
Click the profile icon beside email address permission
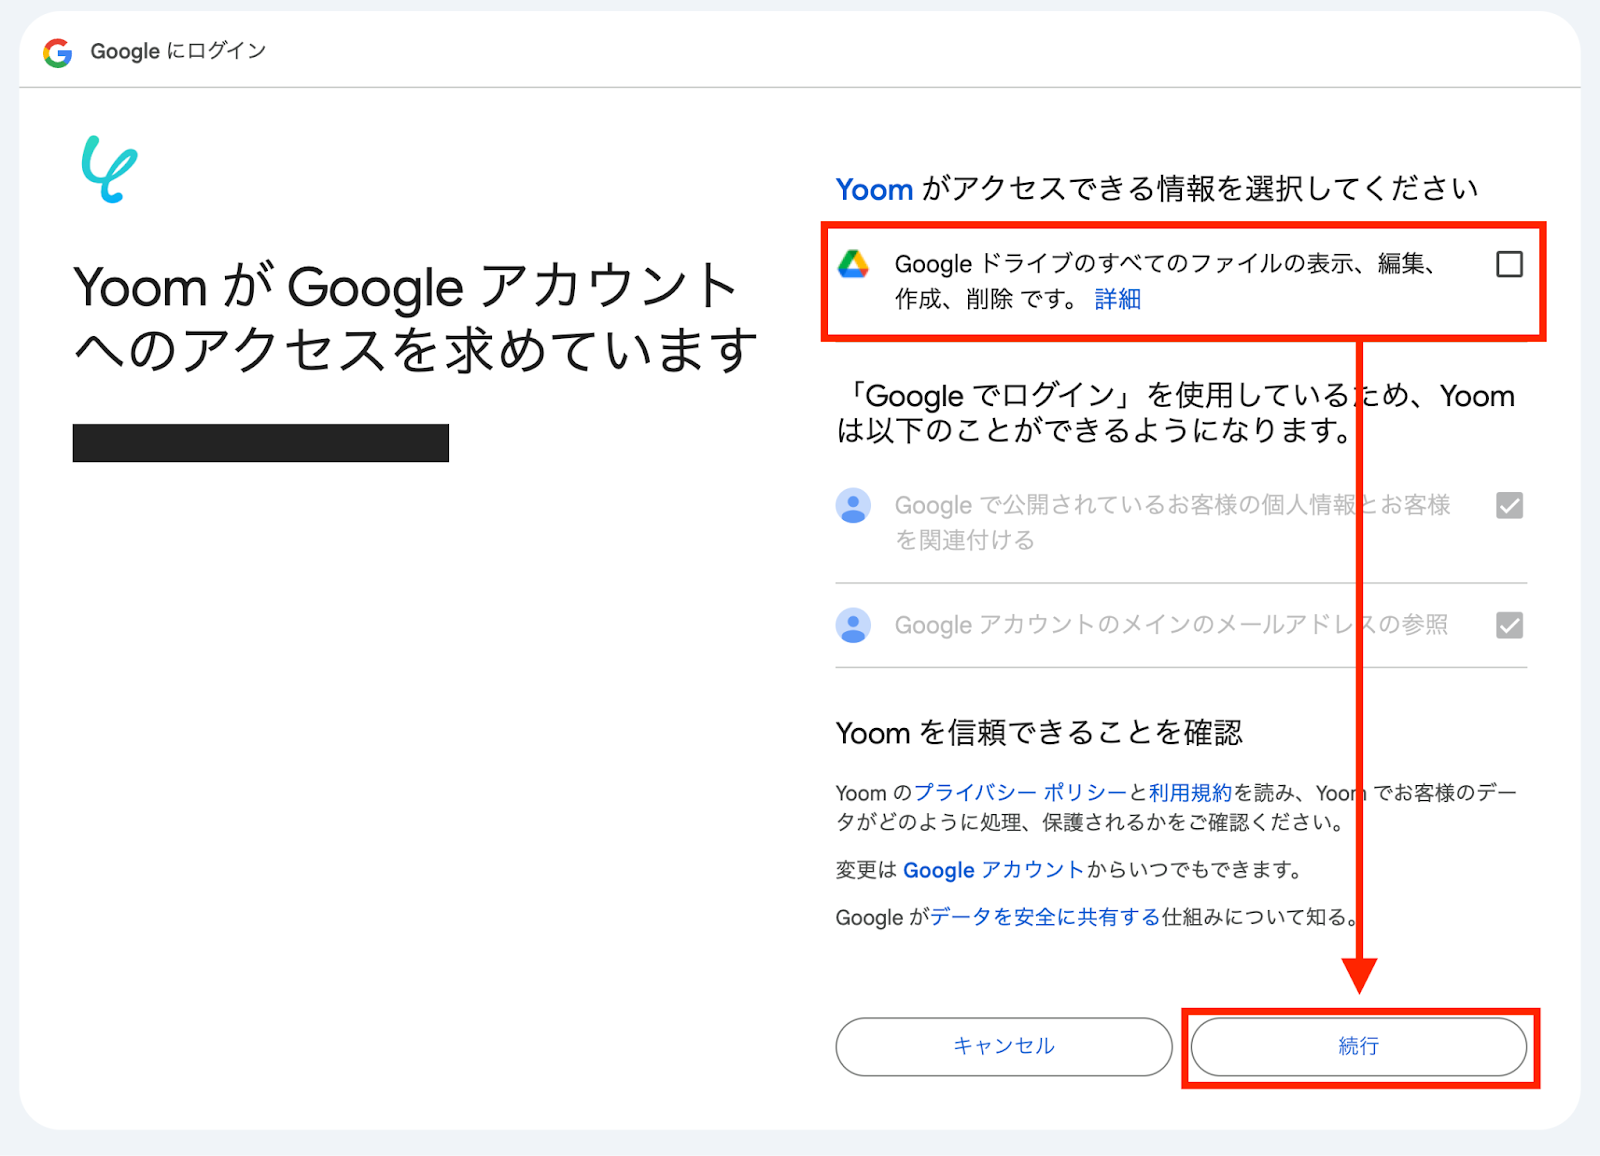(x=853, y=625)
